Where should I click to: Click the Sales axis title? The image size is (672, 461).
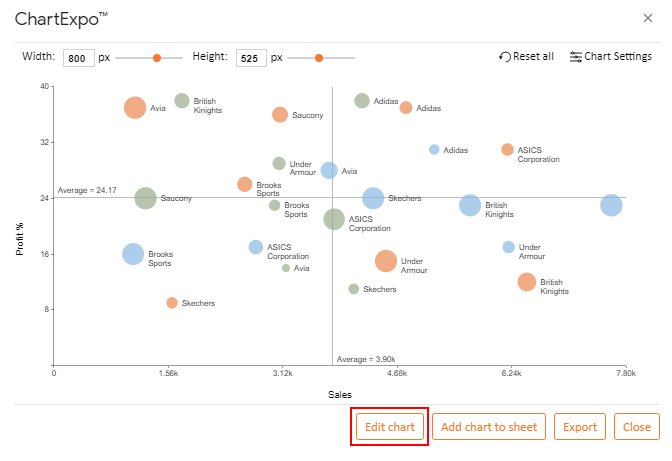point(340,395)
